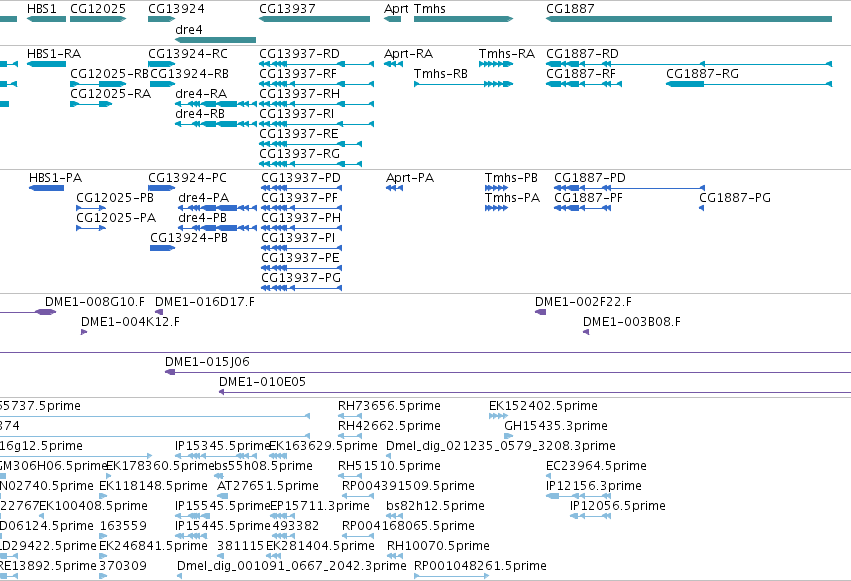Select transcript CG13937-RF
This screenshot has width=851, height=581.
coord(298,74)
